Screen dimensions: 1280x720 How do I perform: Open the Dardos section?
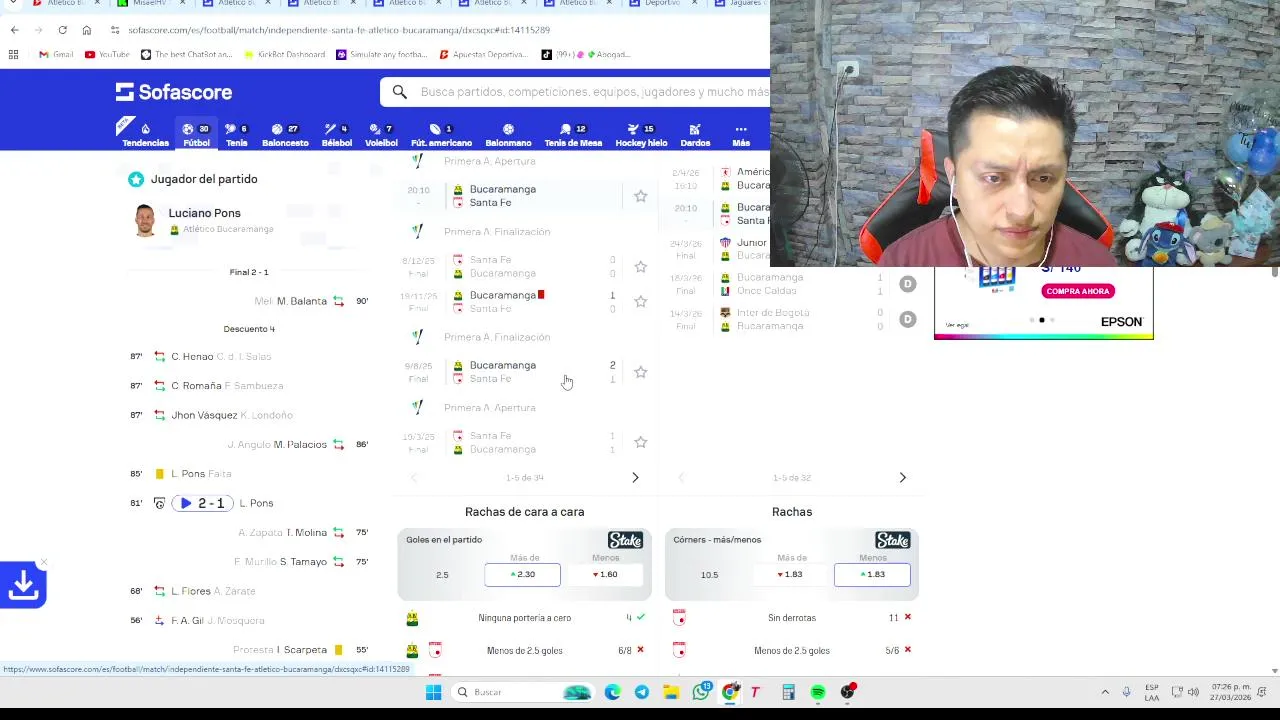(695, 134)
